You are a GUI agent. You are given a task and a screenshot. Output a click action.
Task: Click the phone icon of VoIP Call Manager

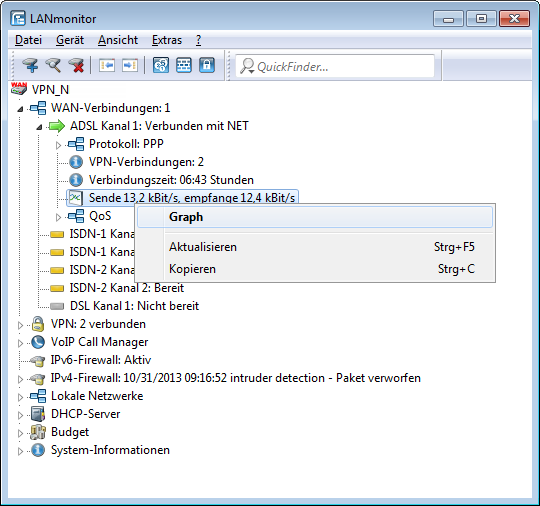click(38, 342)
